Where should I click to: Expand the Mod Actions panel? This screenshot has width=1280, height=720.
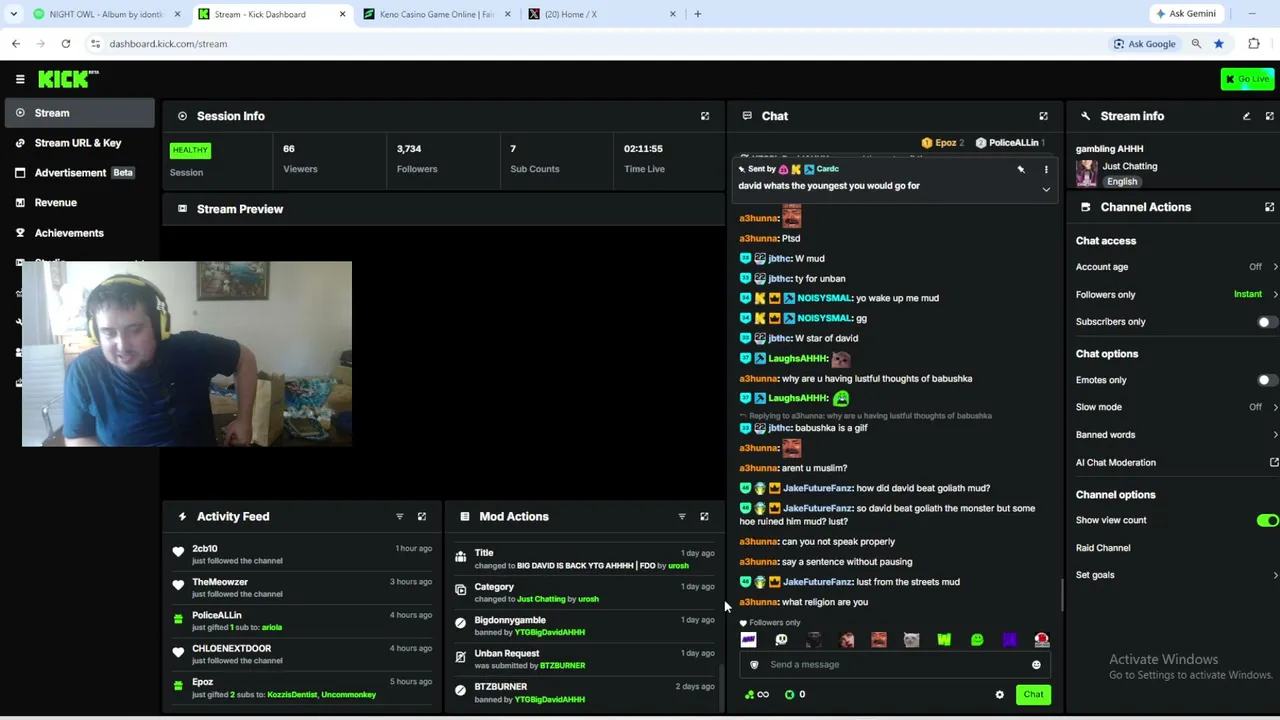(x=704, y=516)
